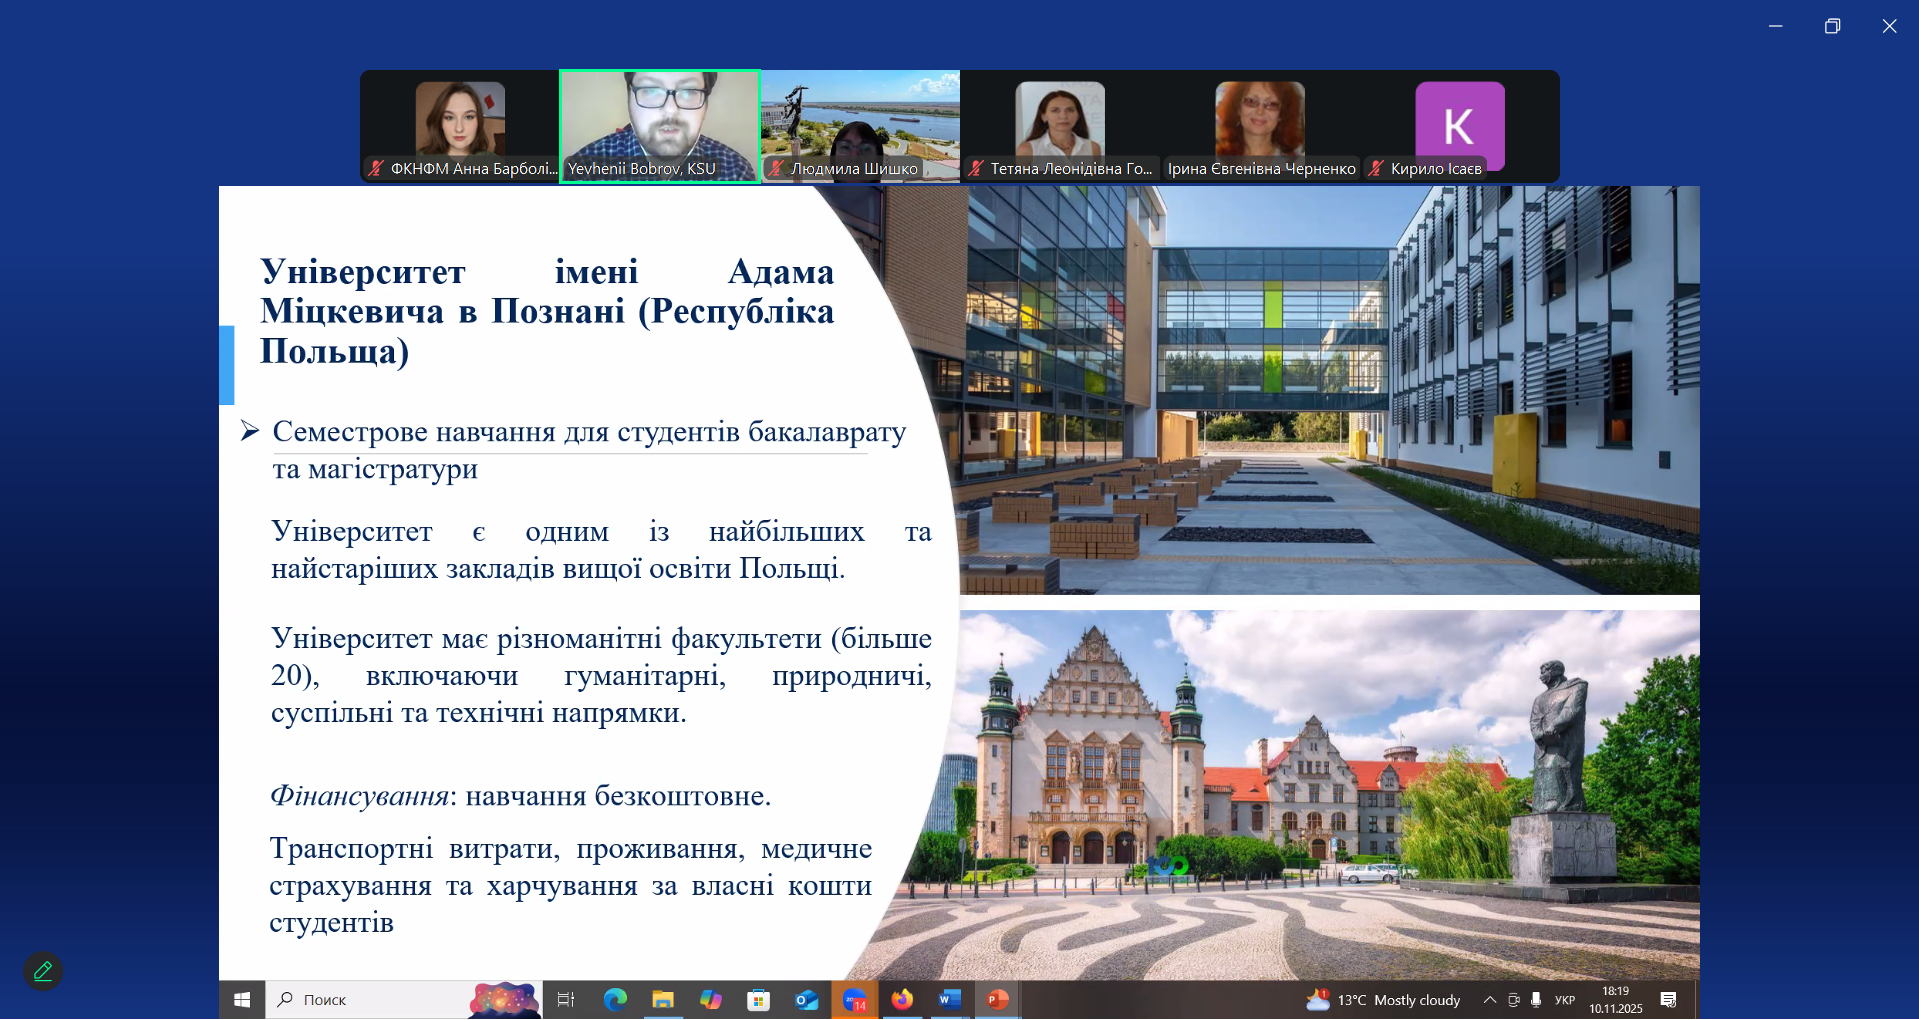Open Outlook from the taskbar
This screenshot has height=1020, width=1919.
tap(807, 999)
